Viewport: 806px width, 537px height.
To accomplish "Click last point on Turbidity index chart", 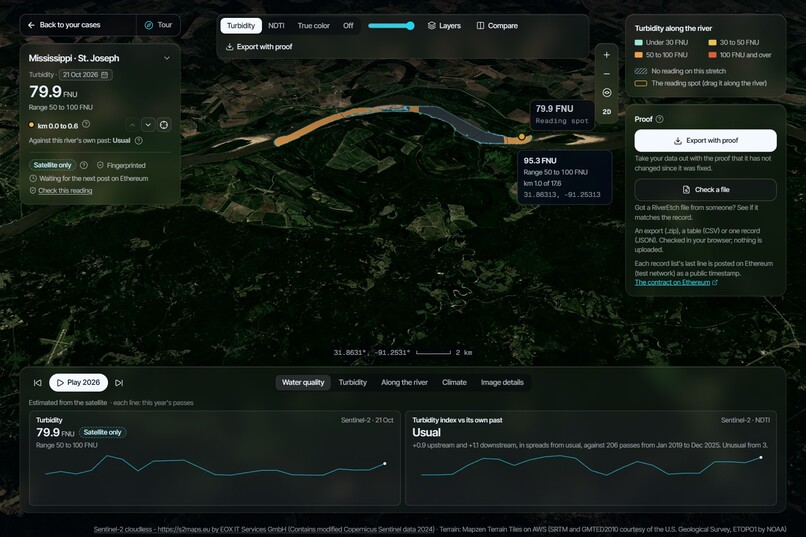I will (x=761, y=457).
